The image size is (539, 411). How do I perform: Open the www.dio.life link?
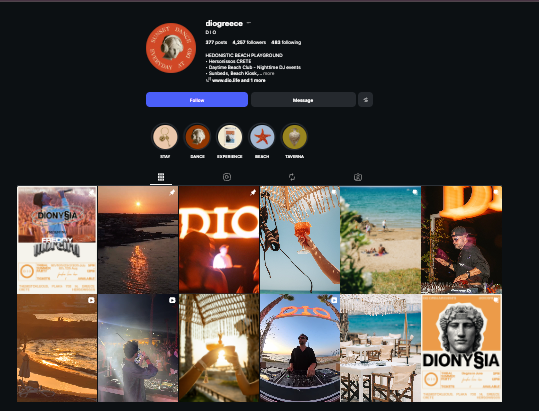tap(226, 80)
